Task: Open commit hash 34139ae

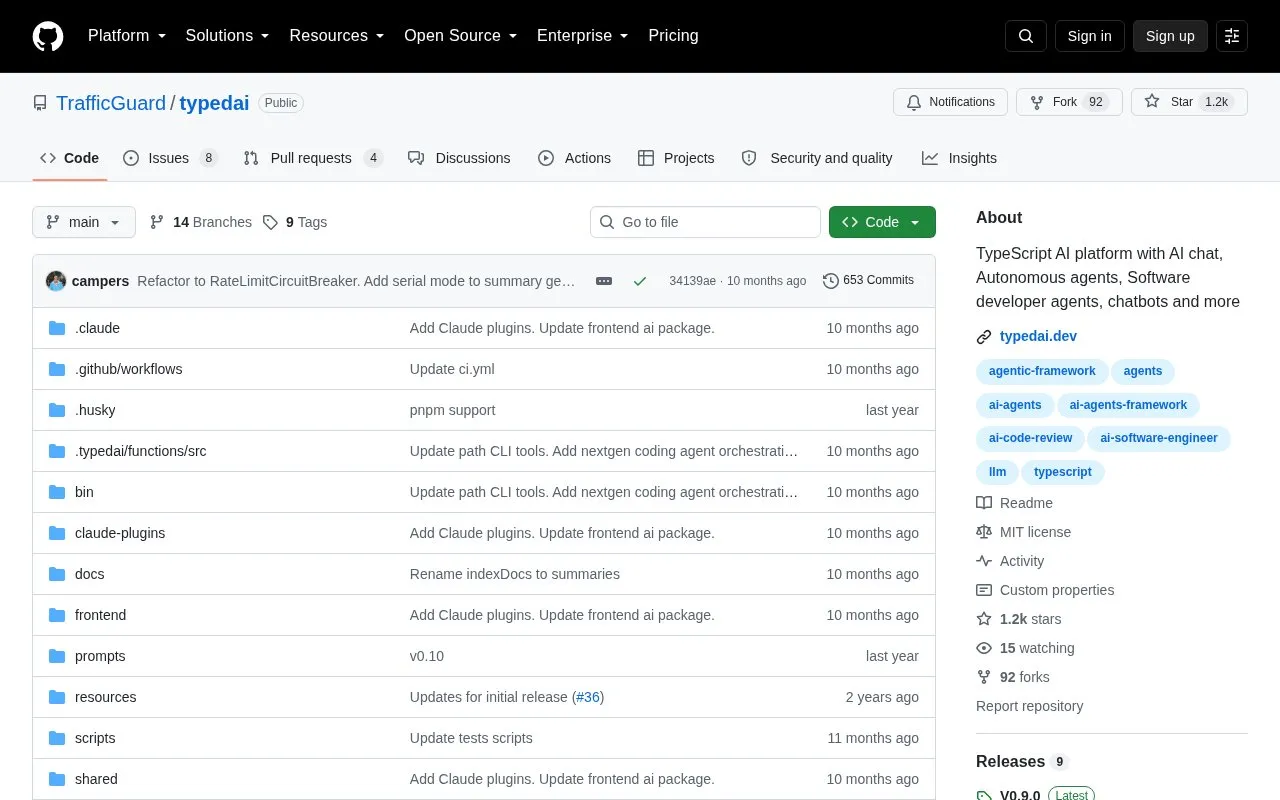Action: coord(692,281)
